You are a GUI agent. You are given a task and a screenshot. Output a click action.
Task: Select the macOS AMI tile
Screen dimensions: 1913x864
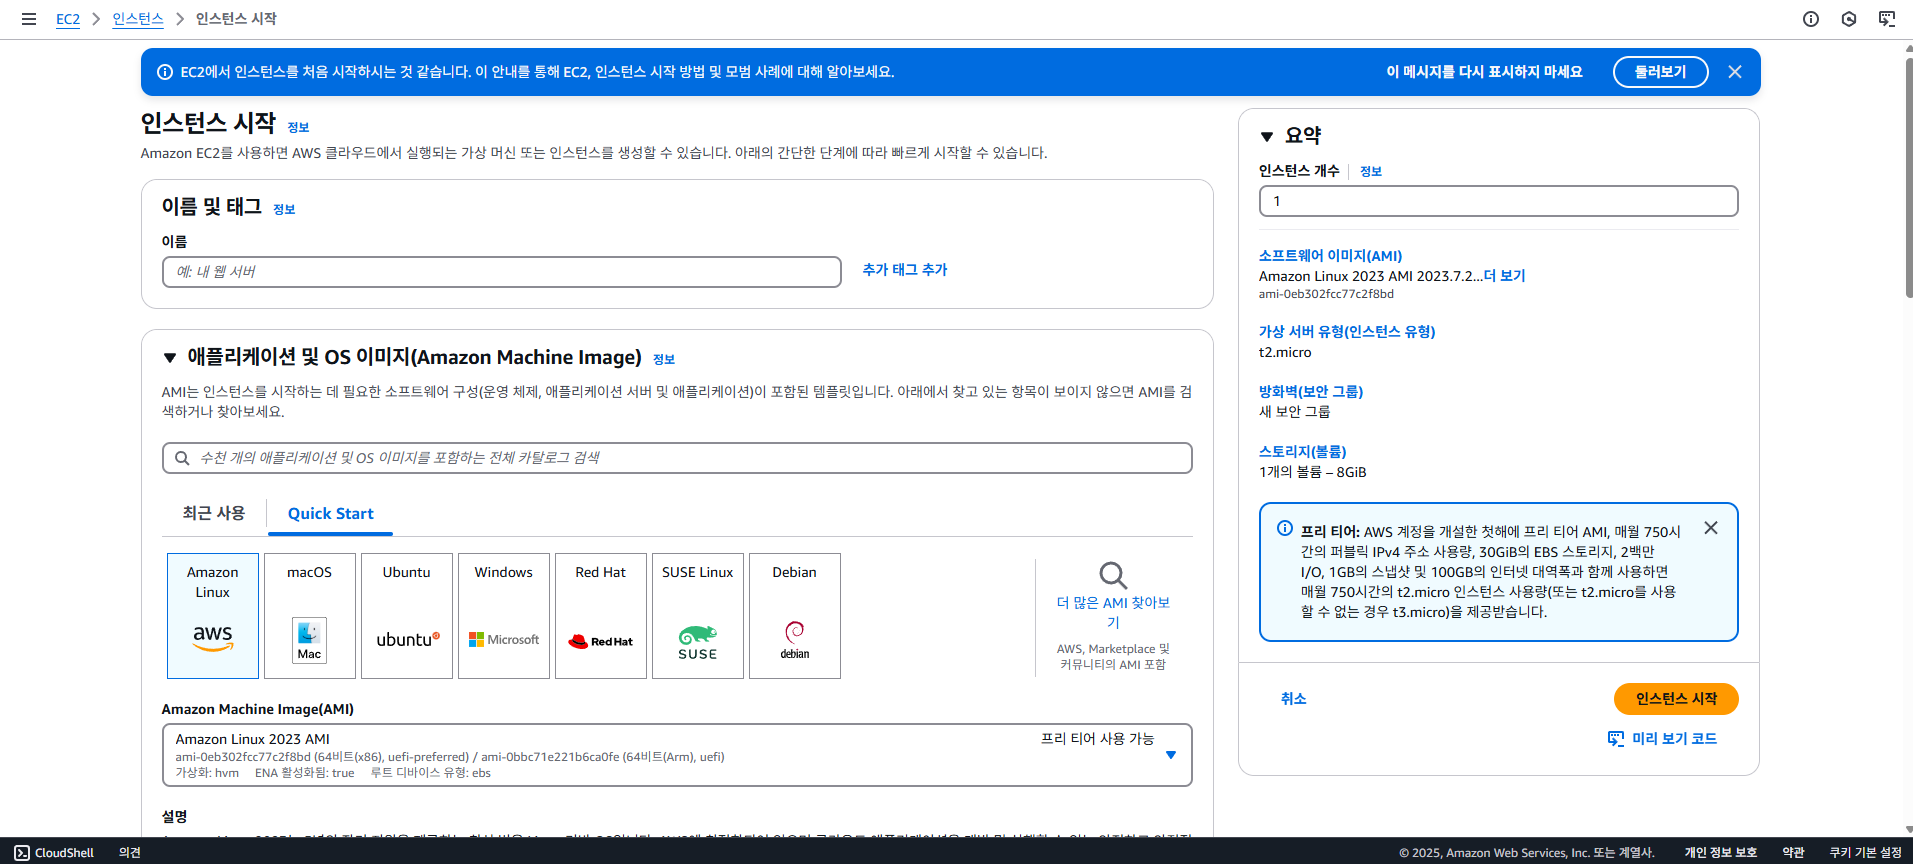point(310,616)
